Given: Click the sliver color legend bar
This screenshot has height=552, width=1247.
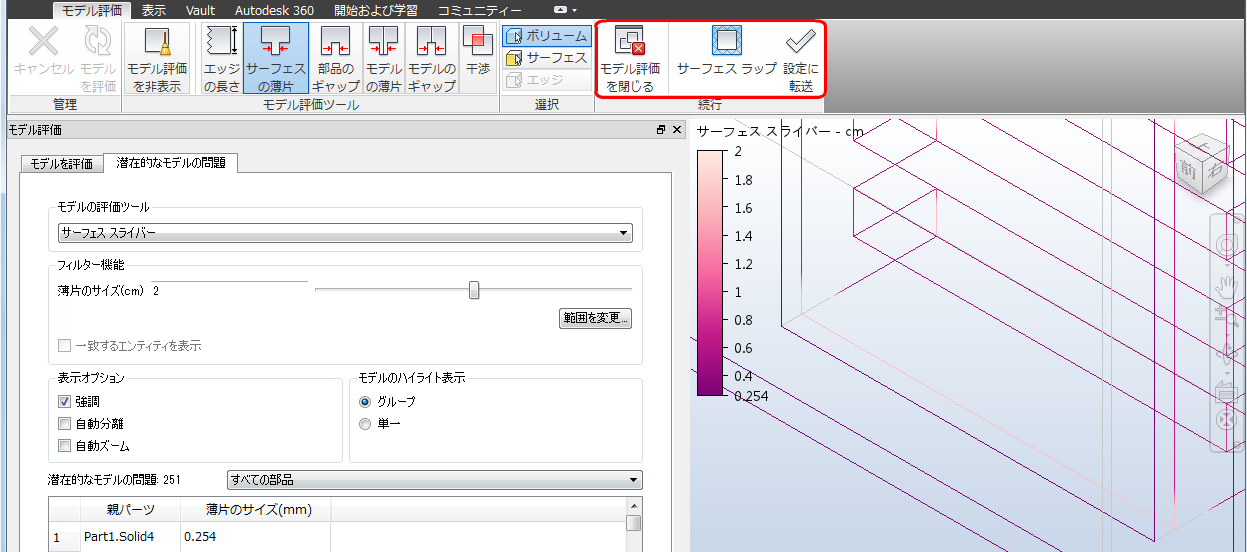Looking at the screenshot, I should tap(709, 273).
